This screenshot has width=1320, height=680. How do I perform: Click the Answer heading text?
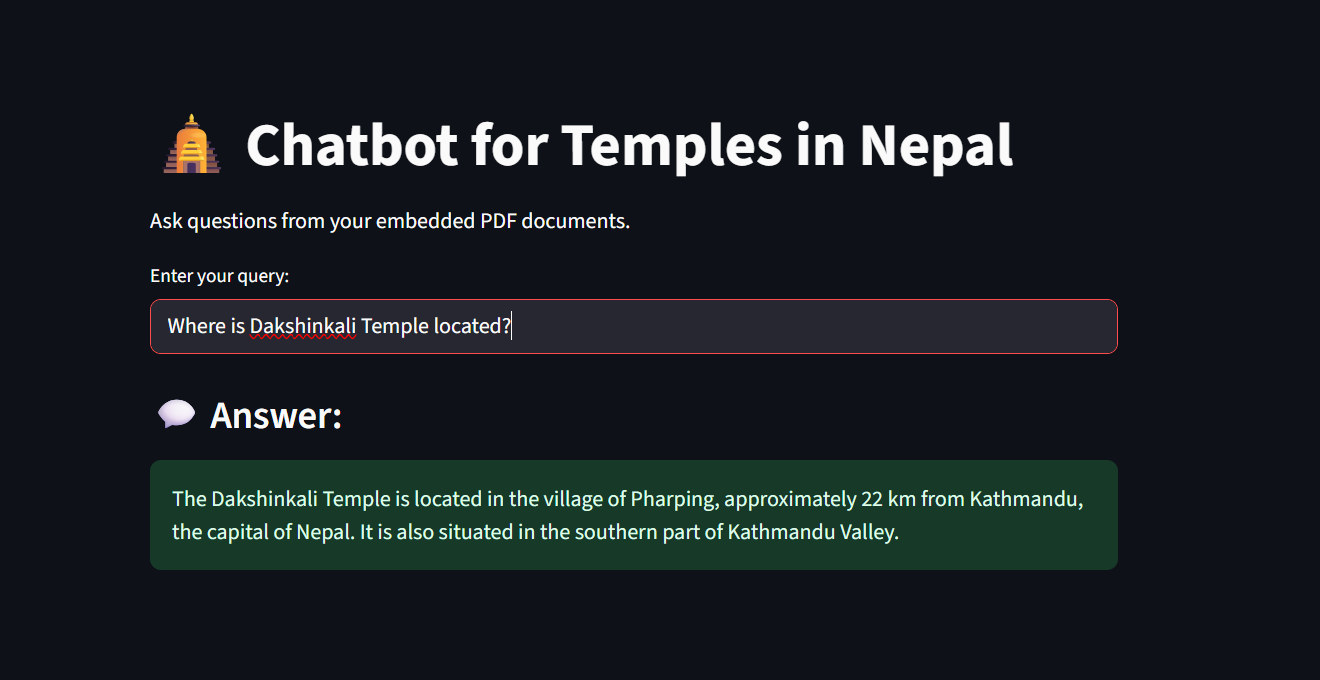coord(275,414)
